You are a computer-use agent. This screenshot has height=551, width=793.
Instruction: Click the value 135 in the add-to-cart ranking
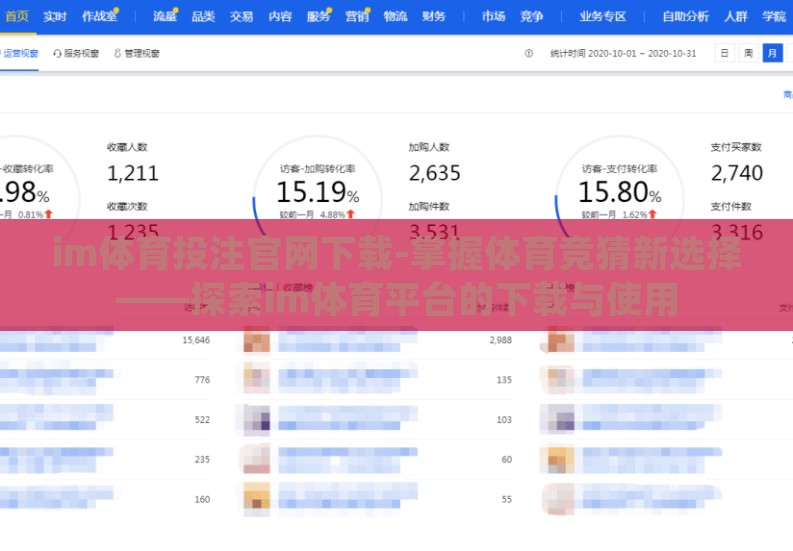[504, 379]
